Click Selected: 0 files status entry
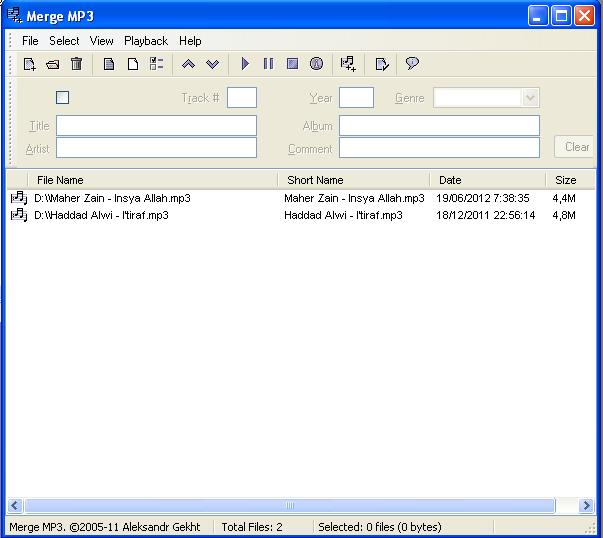This screenshot has width=603, height=538. click(380, 527)
